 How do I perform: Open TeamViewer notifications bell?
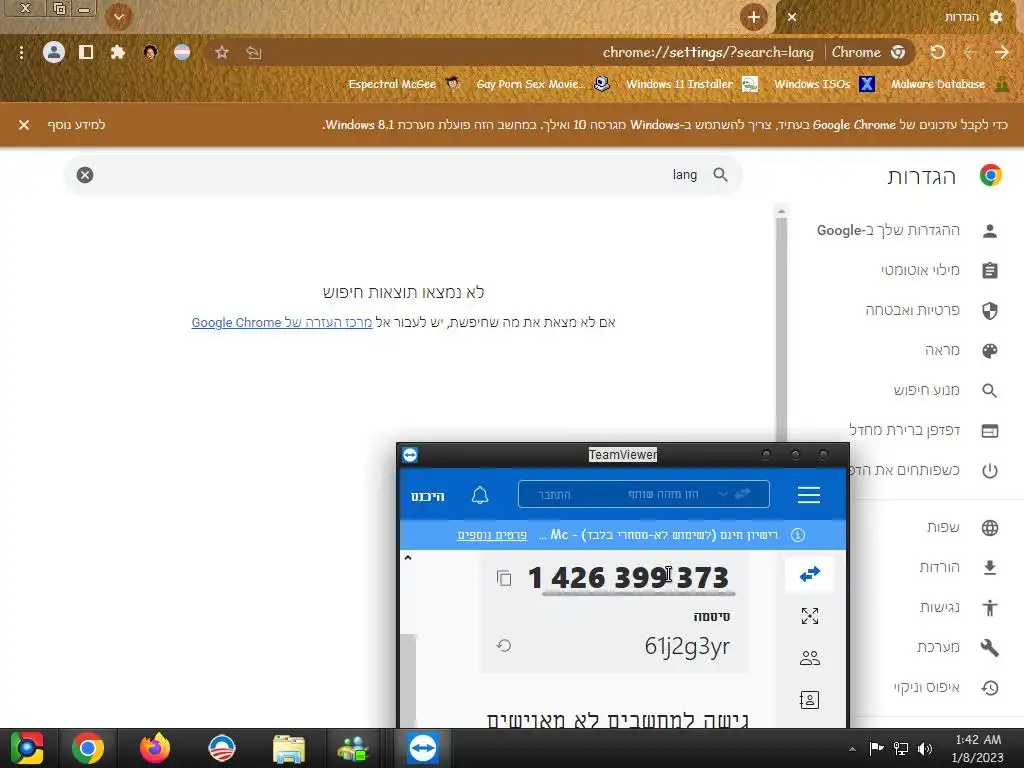click(x=480, y=495)
